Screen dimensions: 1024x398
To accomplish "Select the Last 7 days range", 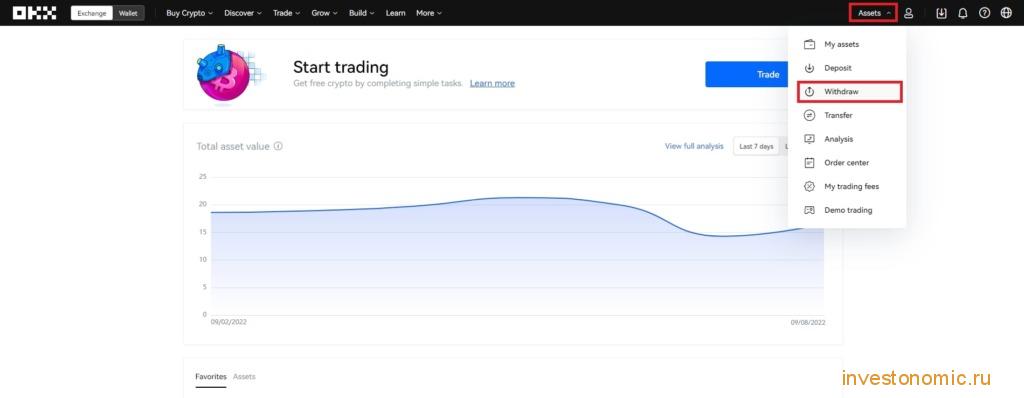I will tap(756, 146).
